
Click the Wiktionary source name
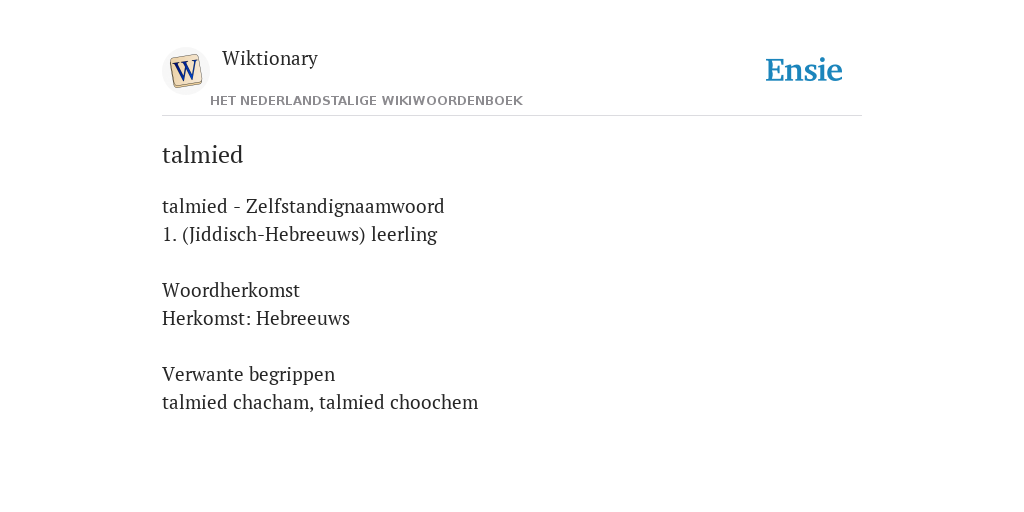[x=270, y=58]
